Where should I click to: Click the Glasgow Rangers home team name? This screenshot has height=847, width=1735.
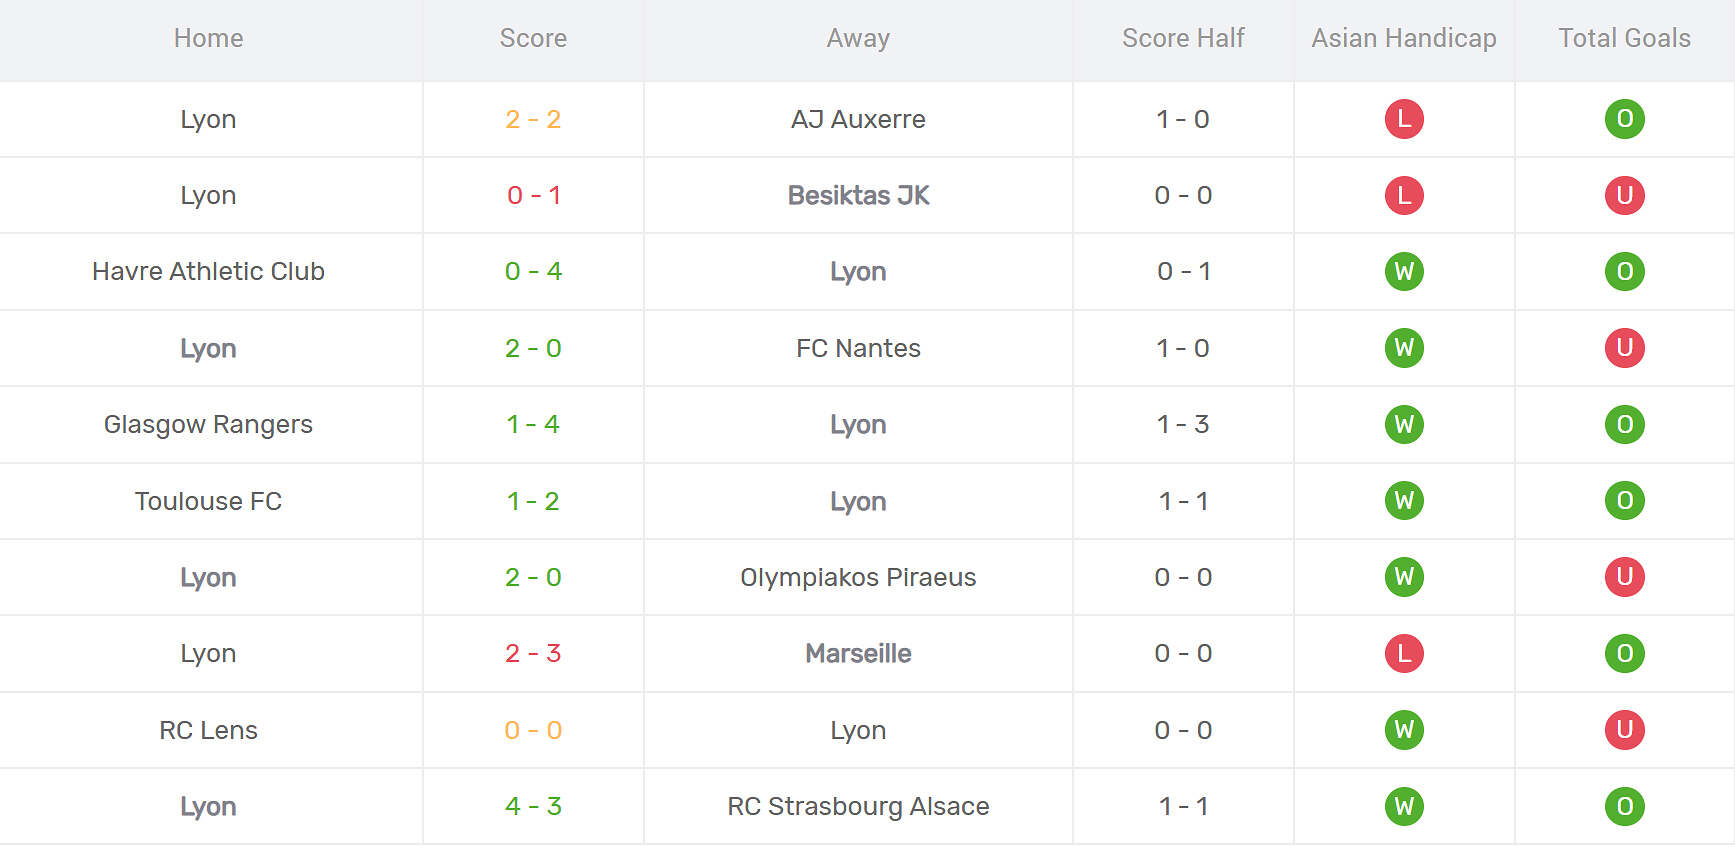coord(208,424)
